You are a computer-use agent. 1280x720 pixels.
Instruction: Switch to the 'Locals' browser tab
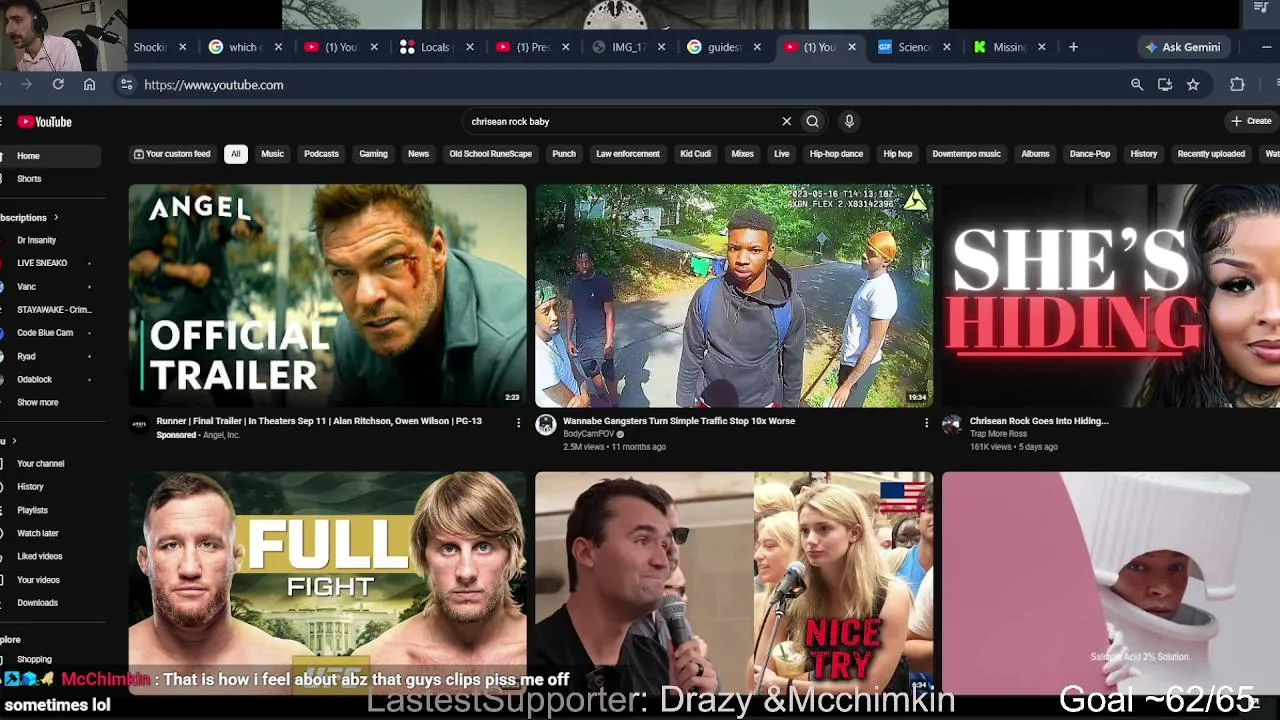[434, 47]
